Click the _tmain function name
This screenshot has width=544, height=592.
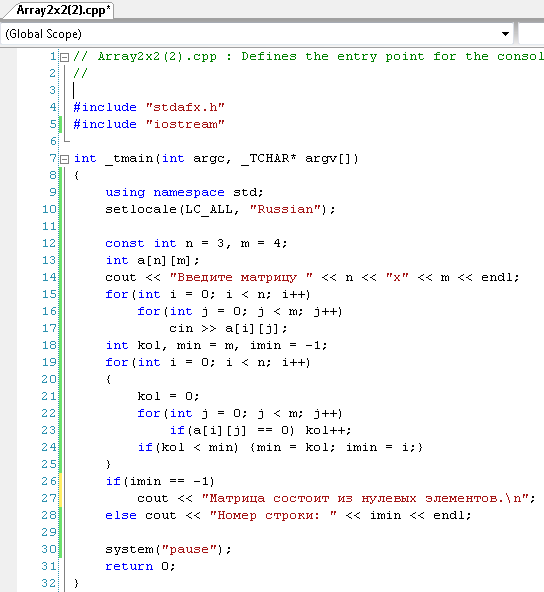[129, 158]
